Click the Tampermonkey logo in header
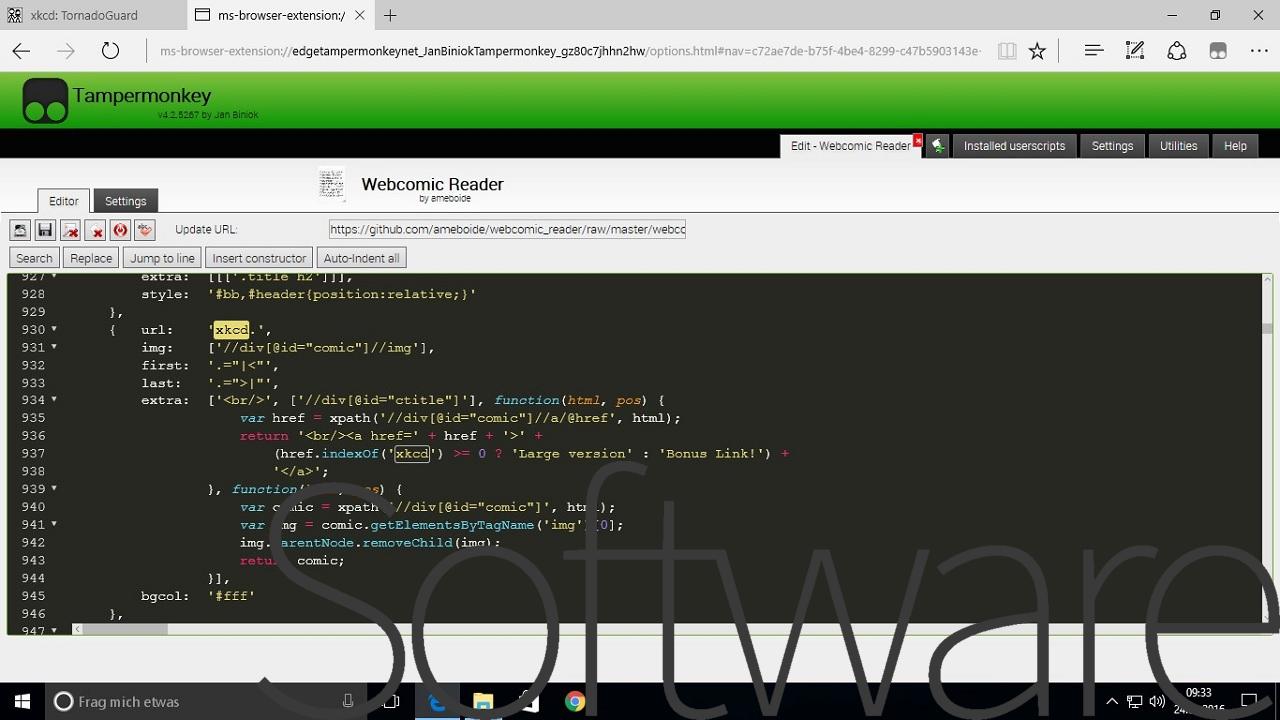Viewport: 1280px width, 720px height. [45, 101]
